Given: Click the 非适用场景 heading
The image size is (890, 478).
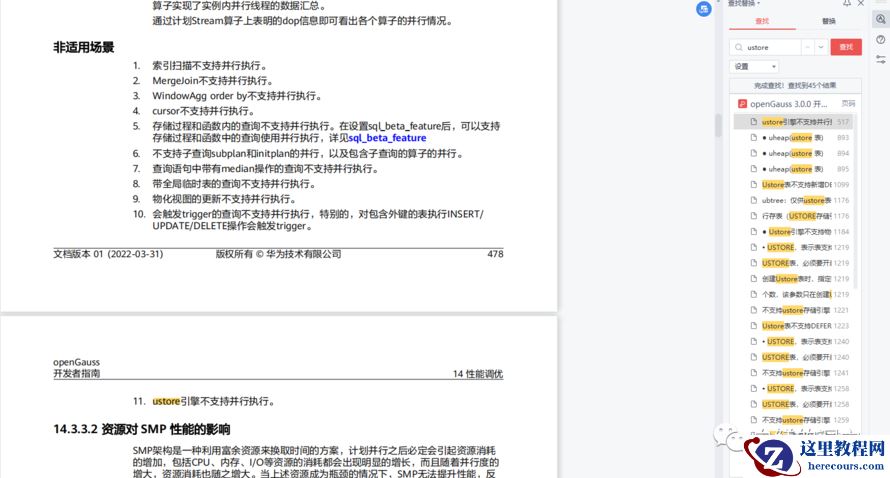Looking at the screenshot, I should pyautogui.click(x=83, y=48).
